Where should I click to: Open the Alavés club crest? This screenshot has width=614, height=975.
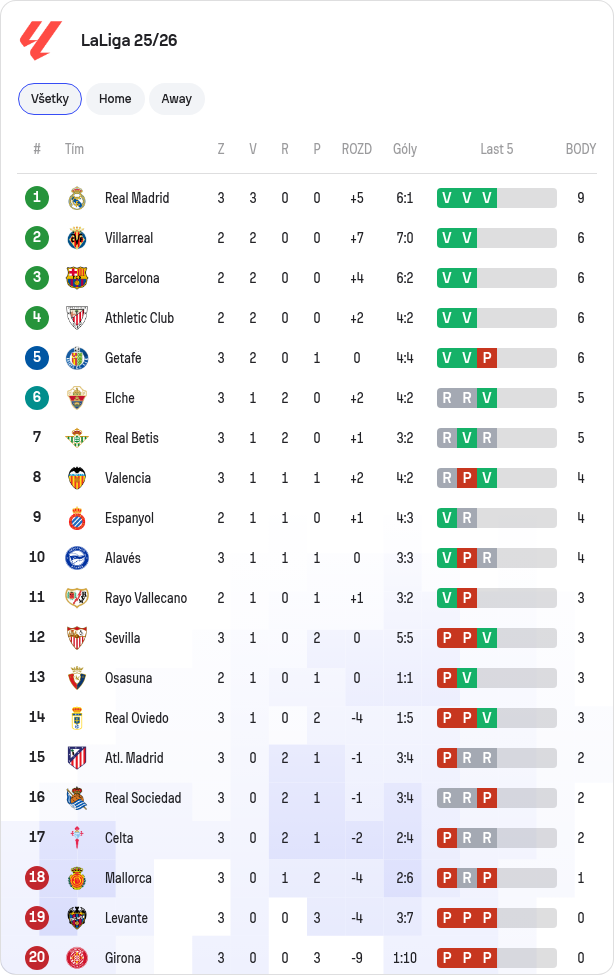coord(77,558)
